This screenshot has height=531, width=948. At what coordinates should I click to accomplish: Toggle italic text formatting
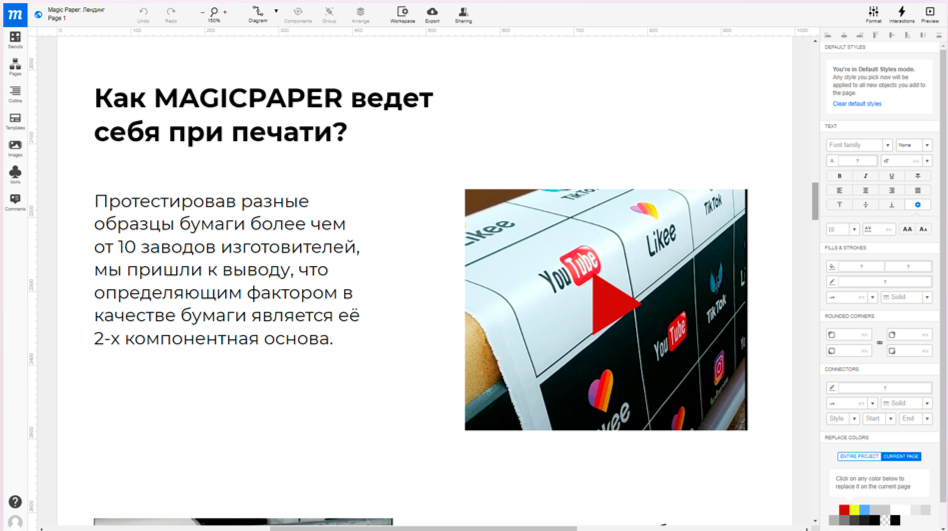[x=865, y=176]
